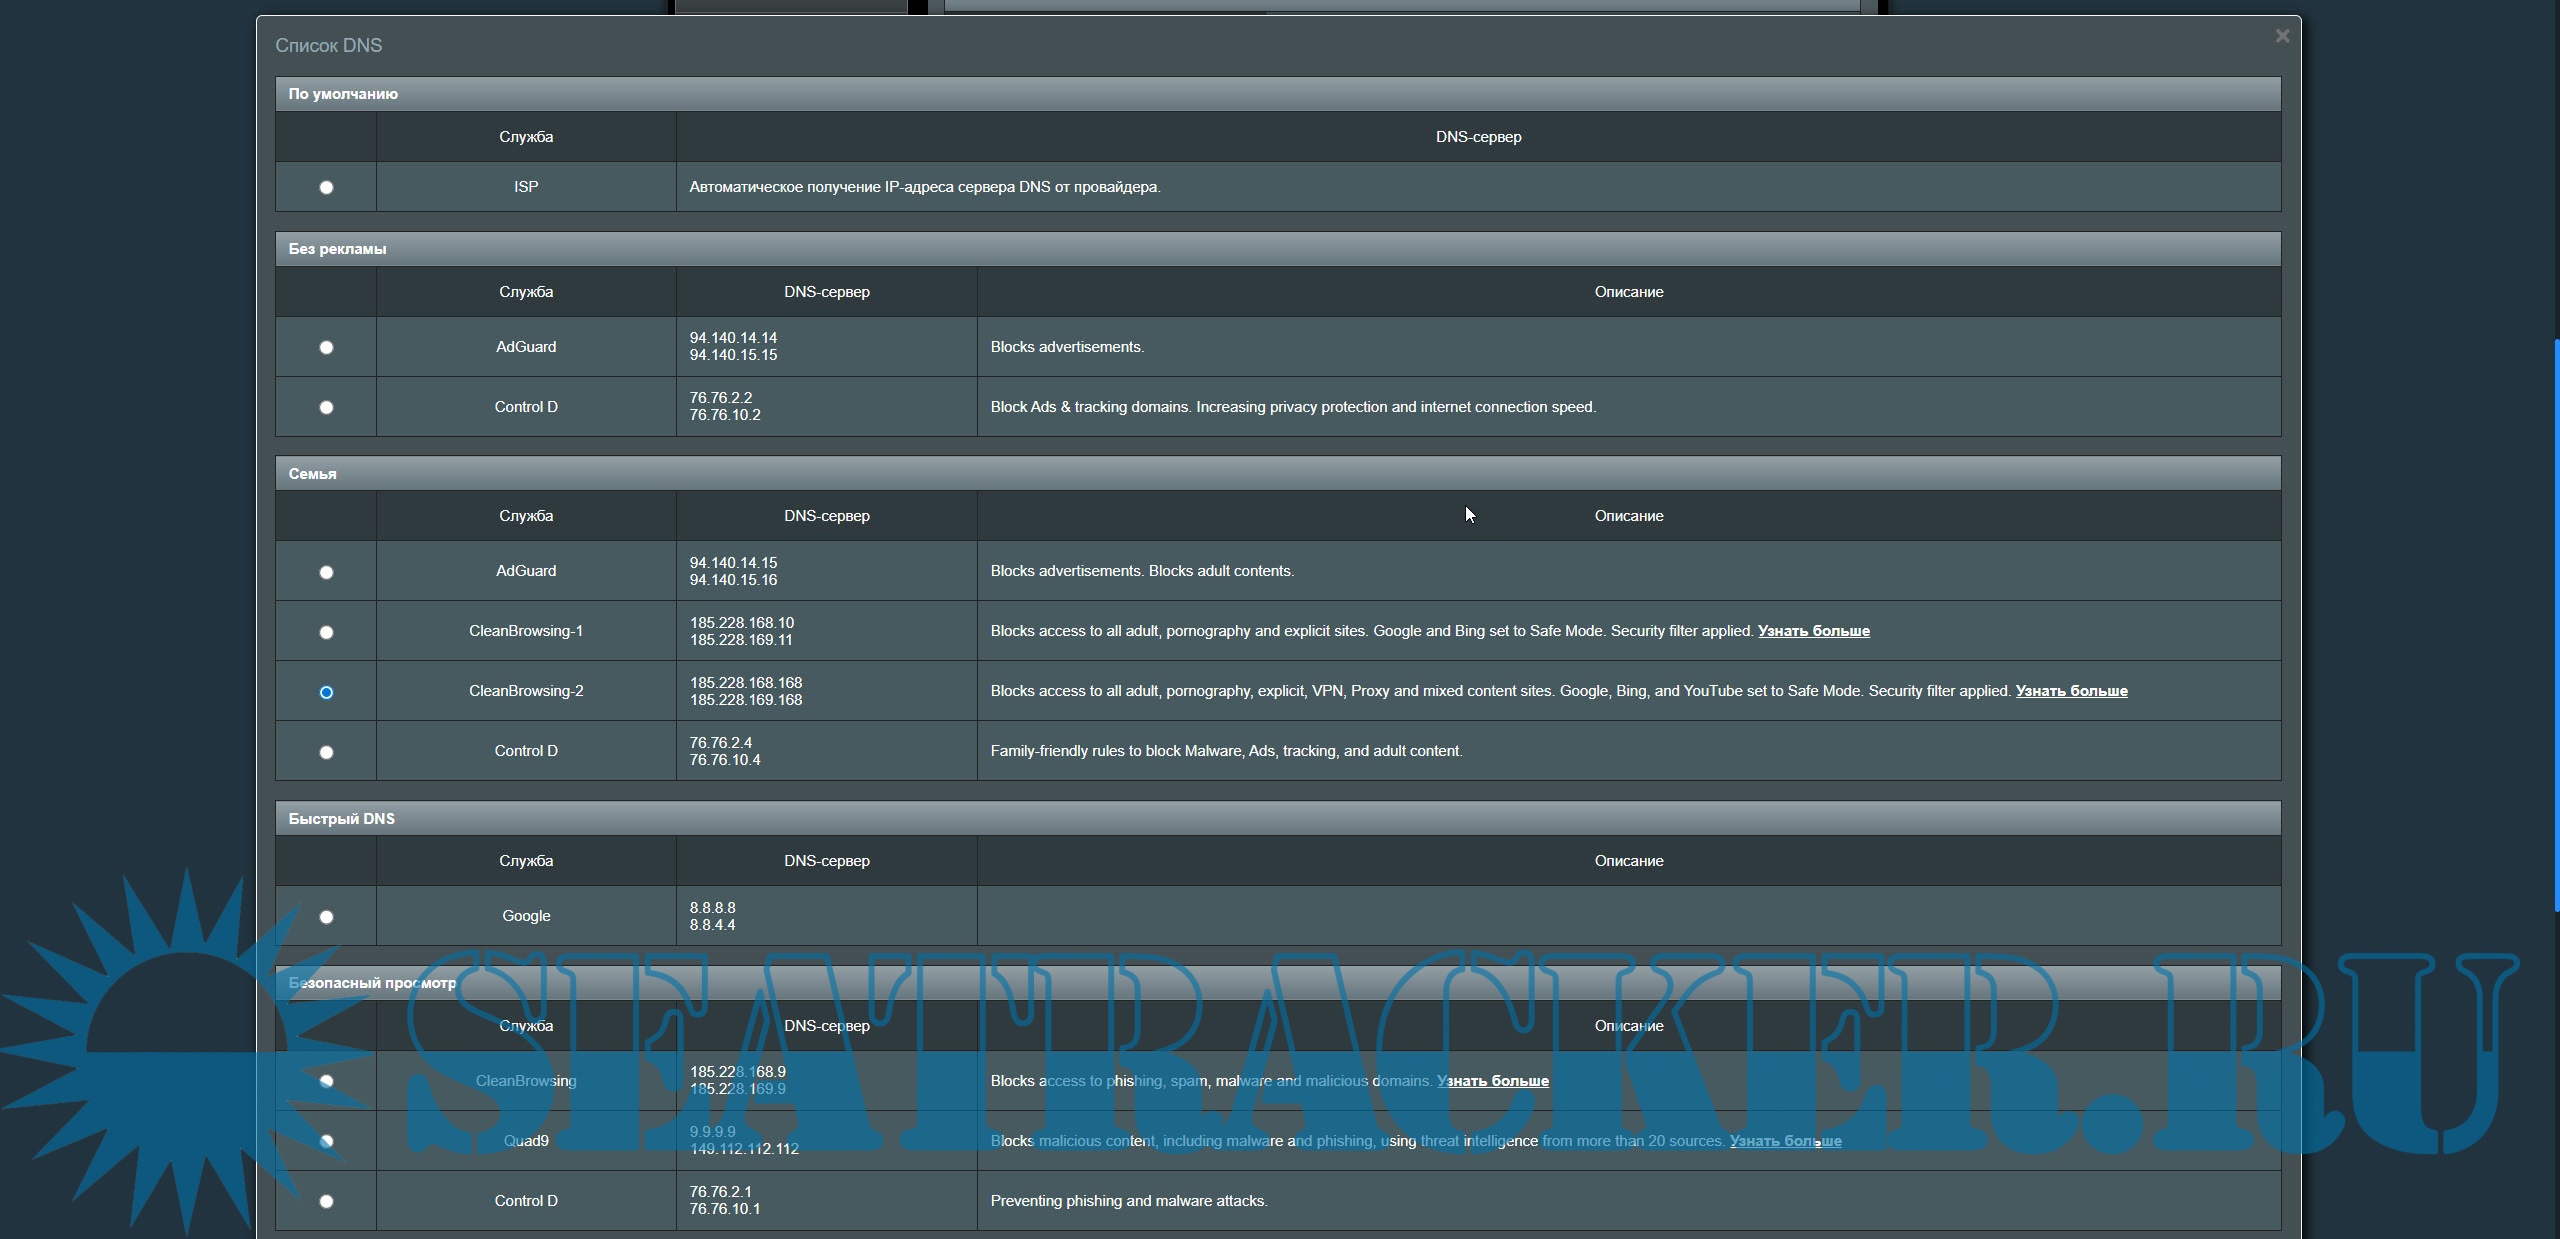Choose Control D family DNS 76.76.2.4

click(326, 752)
